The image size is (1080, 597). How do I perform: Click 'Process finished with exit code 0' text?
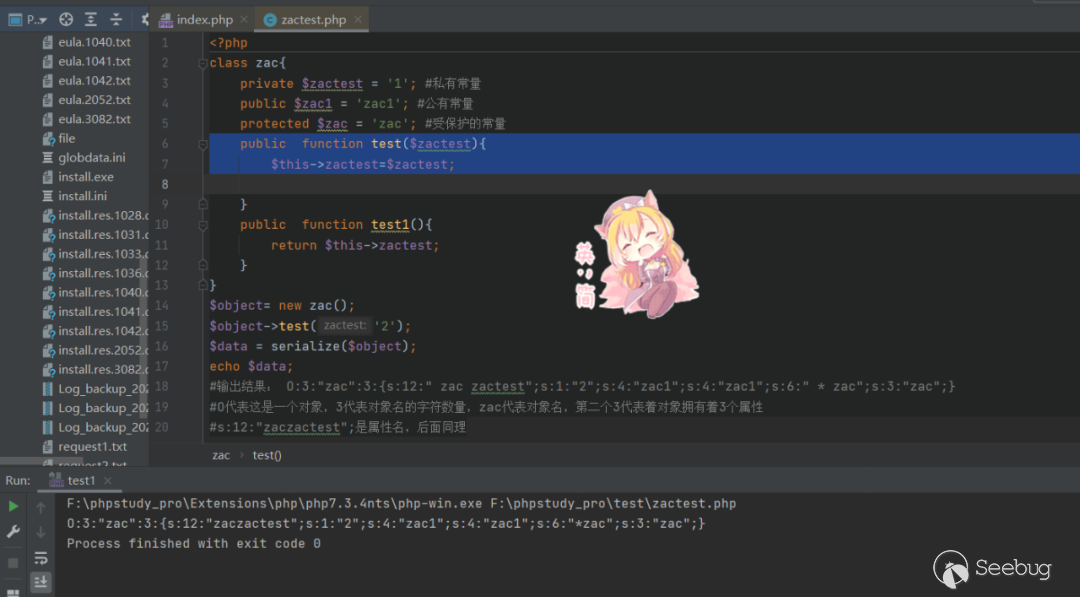pos(194,544)
